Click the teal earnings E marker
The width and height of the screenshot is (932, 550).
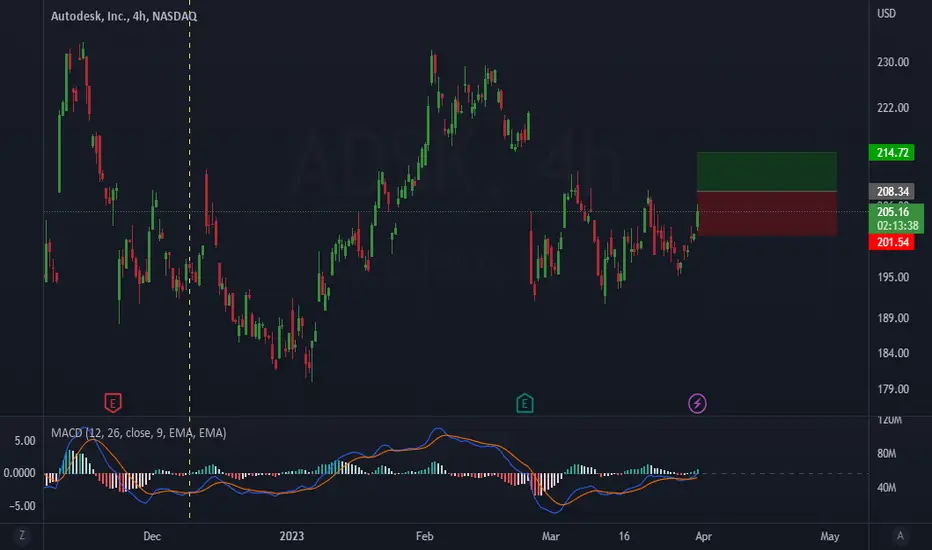pos(525,403)
